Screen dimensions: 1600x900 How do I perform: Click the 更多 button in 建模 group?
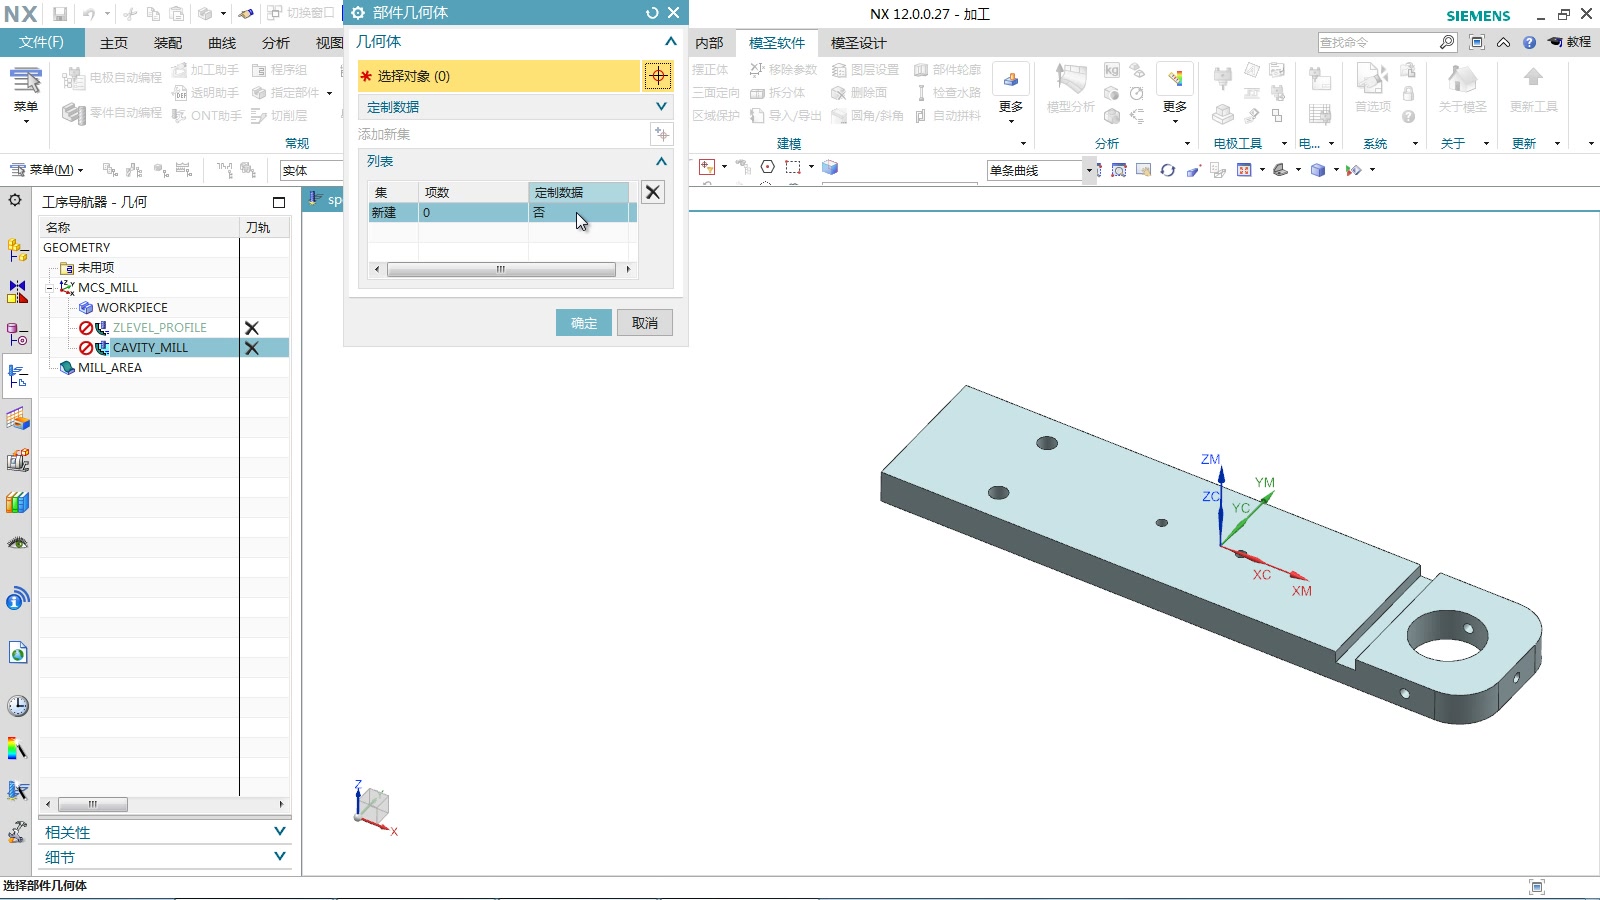tap(1011, 95)
